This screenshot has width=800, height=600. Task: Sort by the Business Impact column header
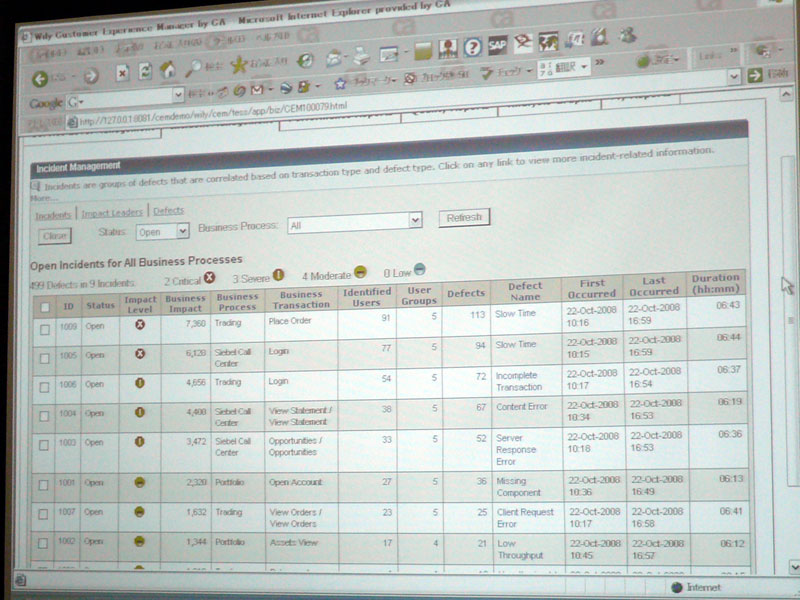[185, 303]
